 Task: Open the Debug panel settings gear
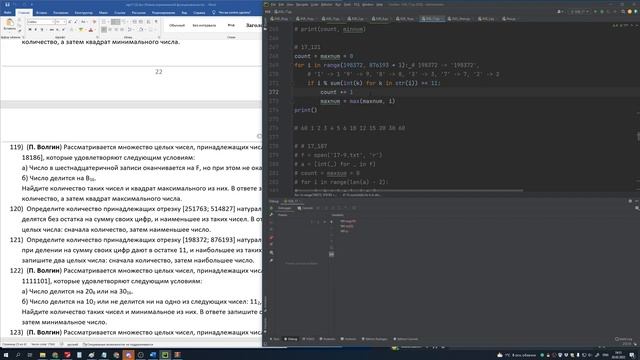(x=630, y=201)
